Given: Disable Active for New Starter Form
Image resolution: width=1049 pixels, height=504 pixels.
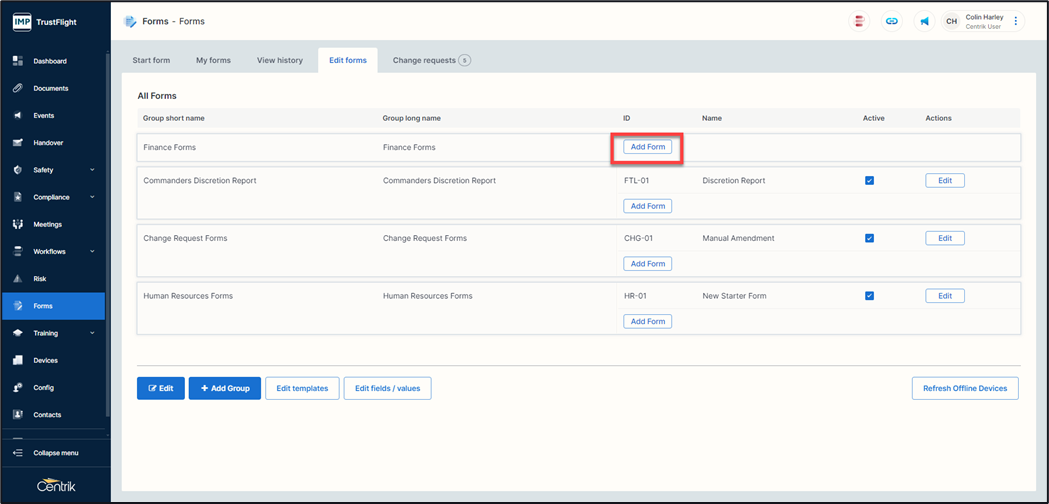Looking at the screenshot, I should click(x=869, y=296).
